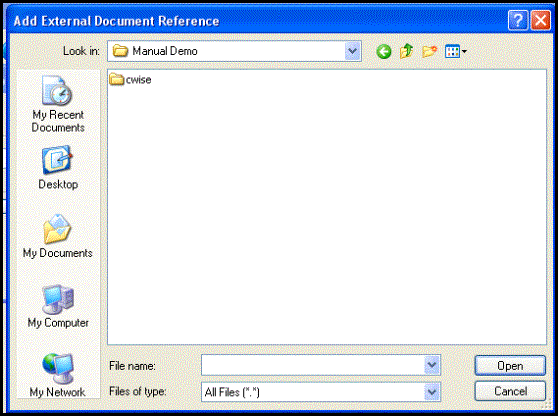This screenshot has height=417, width=559.
Task: Browse My Documents folder
Action: click(x=57, y=236)
